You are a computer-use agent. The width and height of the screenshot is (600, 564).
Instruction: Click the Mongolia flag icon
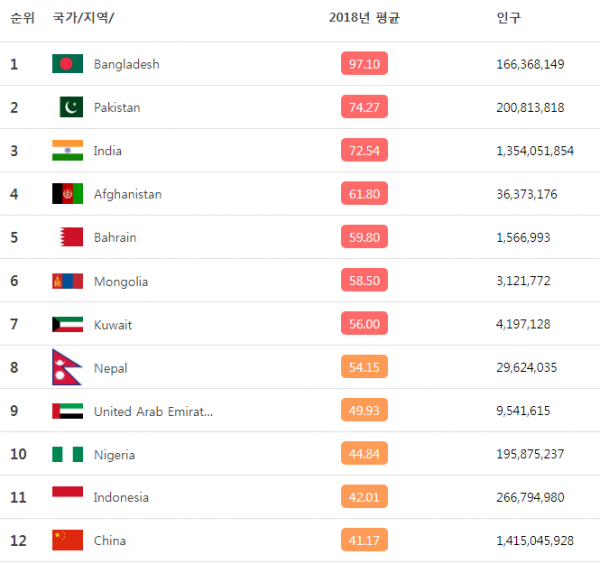point(67,281)
